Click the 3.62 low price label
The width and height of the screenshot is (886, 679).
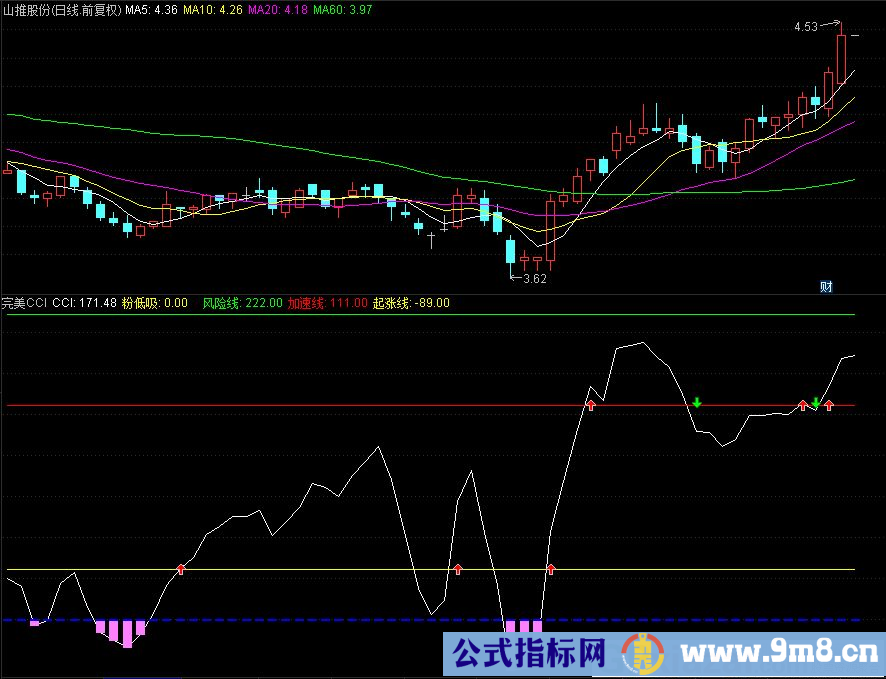(535, 278)
